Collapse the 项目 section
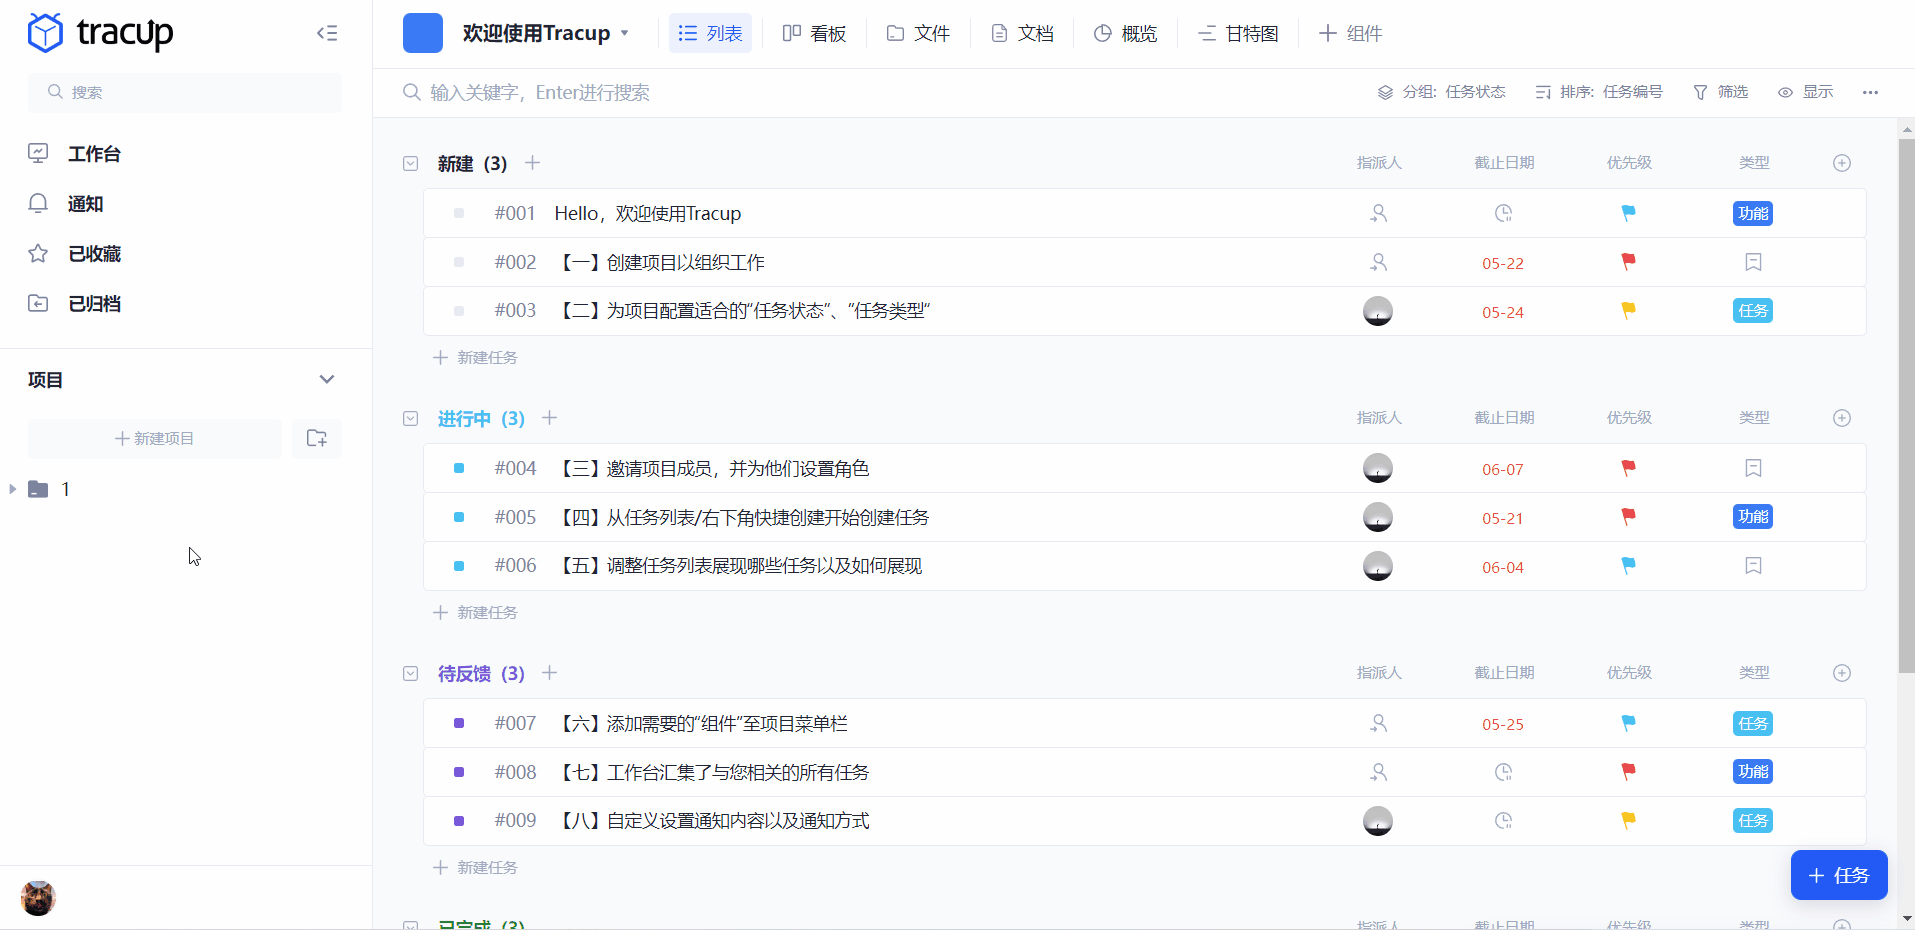Viewport: 1915px width, 930px height. pos(327,379)
